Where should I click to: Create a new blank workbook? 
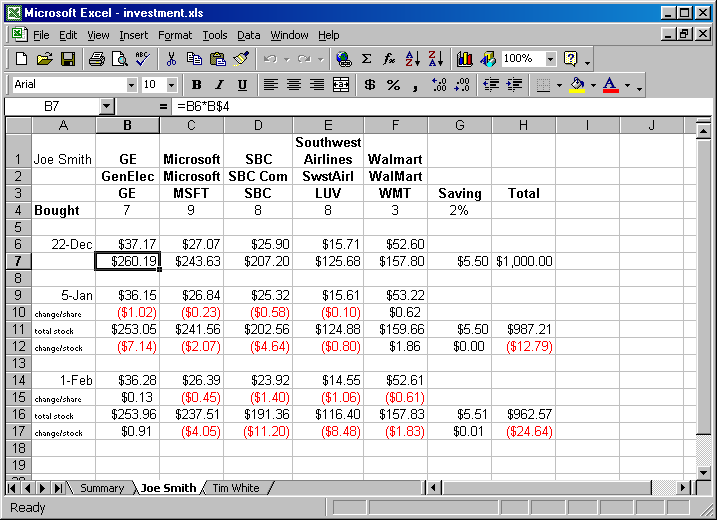click(21, 59)
